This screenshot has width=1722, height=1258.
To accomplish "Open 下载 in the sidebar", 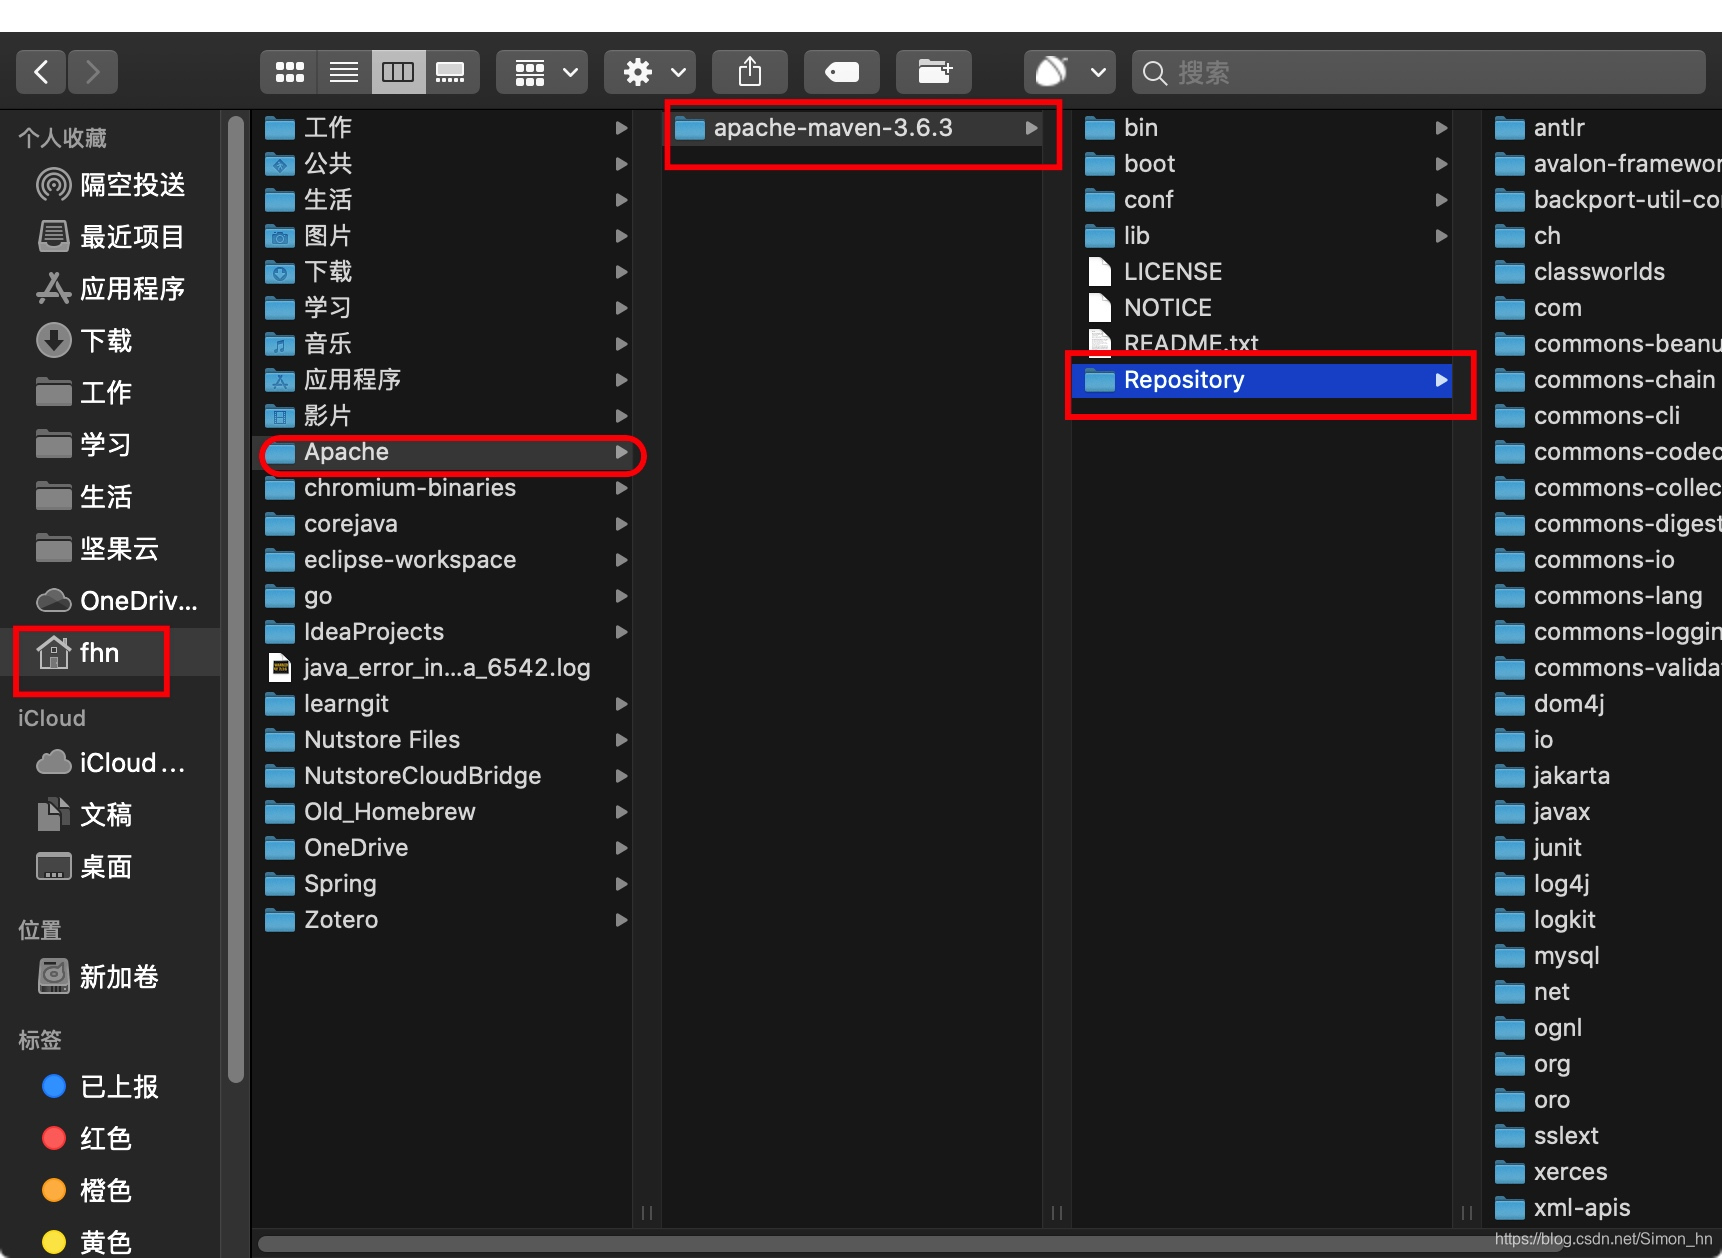I will pyautogui.click(x=112, y=340).
